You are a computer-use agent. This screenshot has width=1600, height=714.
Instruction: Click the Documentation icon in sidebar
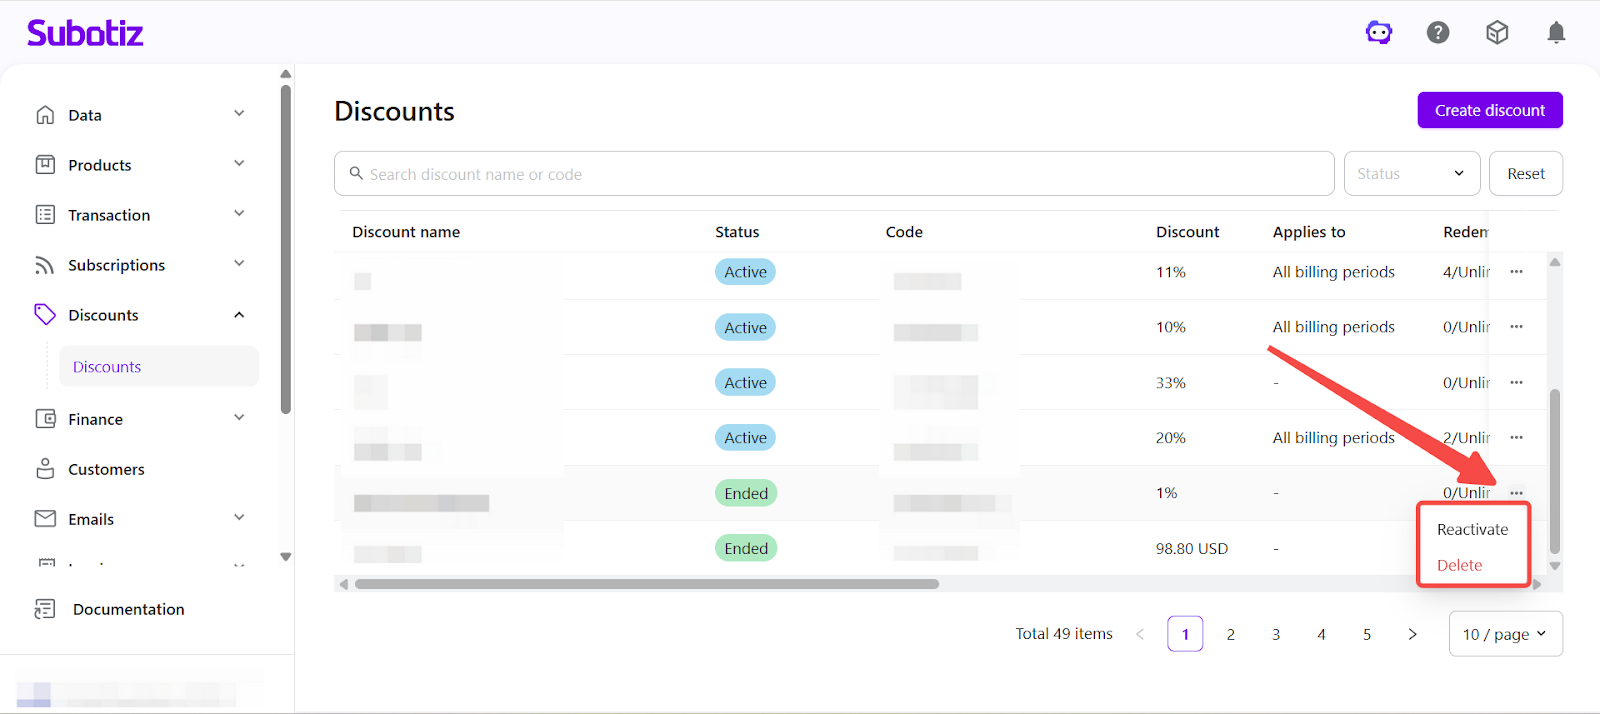[x=45, y=609]
